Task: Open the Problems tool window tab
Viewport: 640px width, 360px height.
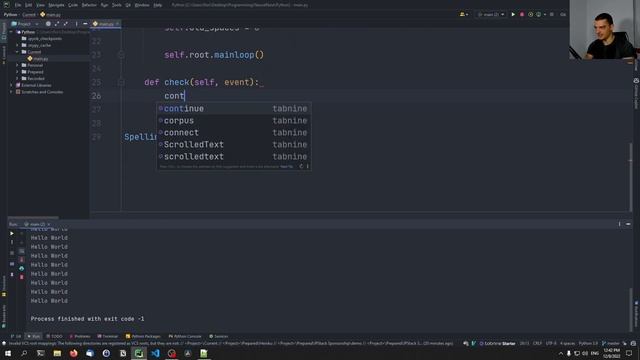Action: [80, 336]
